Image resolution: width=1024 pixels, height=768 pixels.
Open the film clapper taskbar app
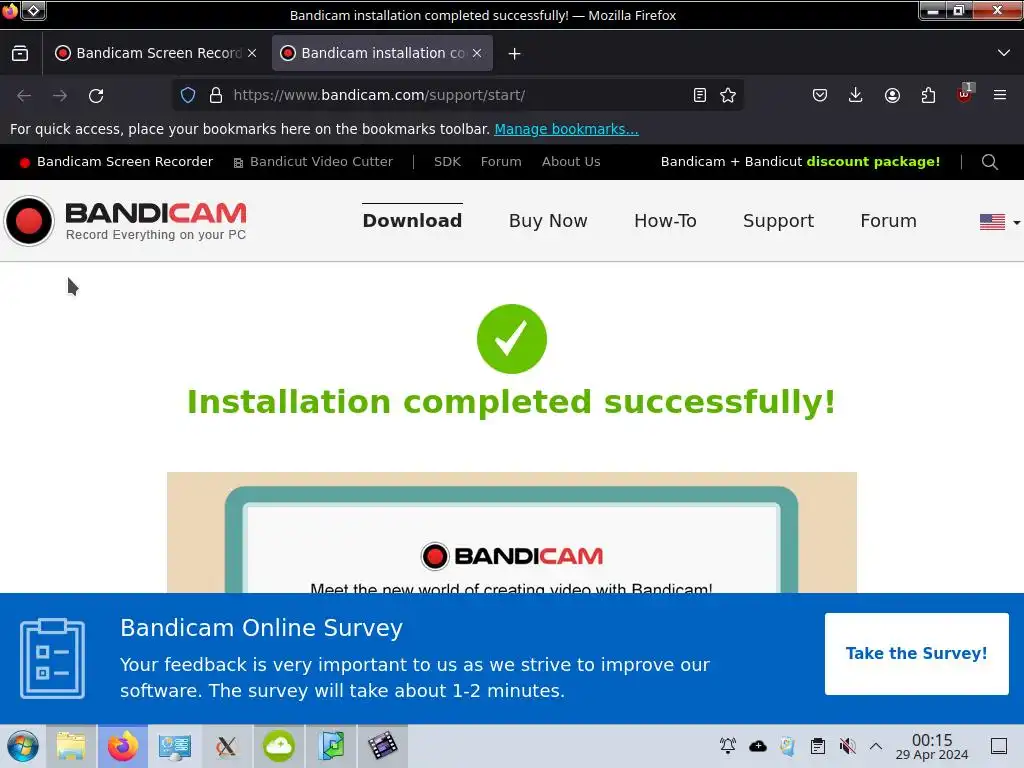382,746
